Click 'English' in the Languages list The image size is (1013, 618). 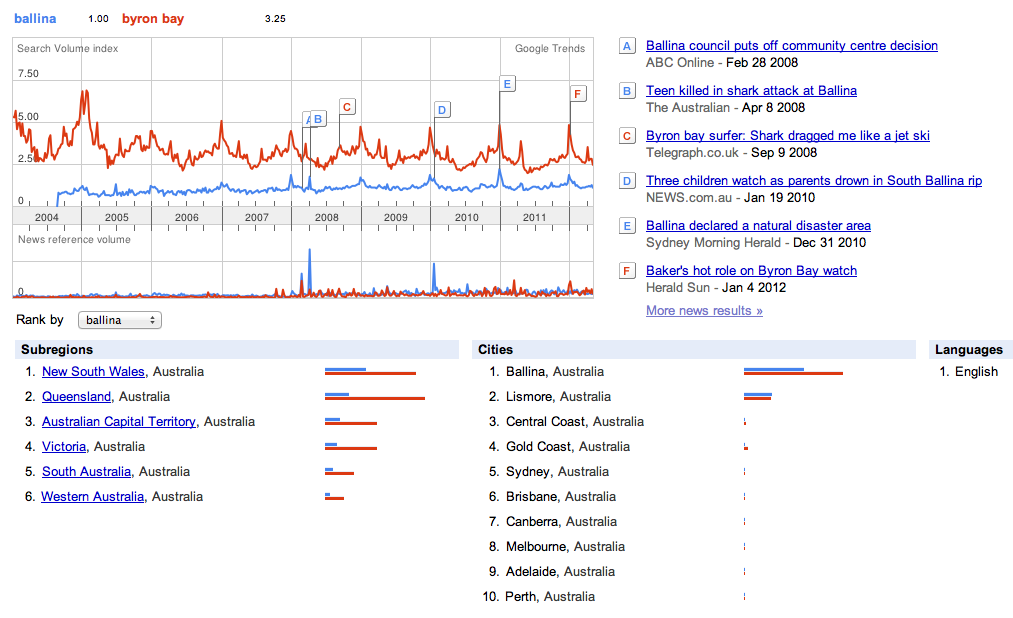977,372
